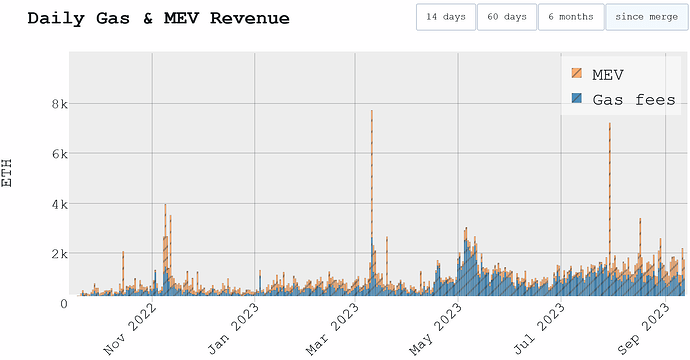Image resolution: width=690 pixels, height=360 pixels.
Task: Hide the MEV series via its legend label
Action: pyautogui.click(x=608, y=75)
